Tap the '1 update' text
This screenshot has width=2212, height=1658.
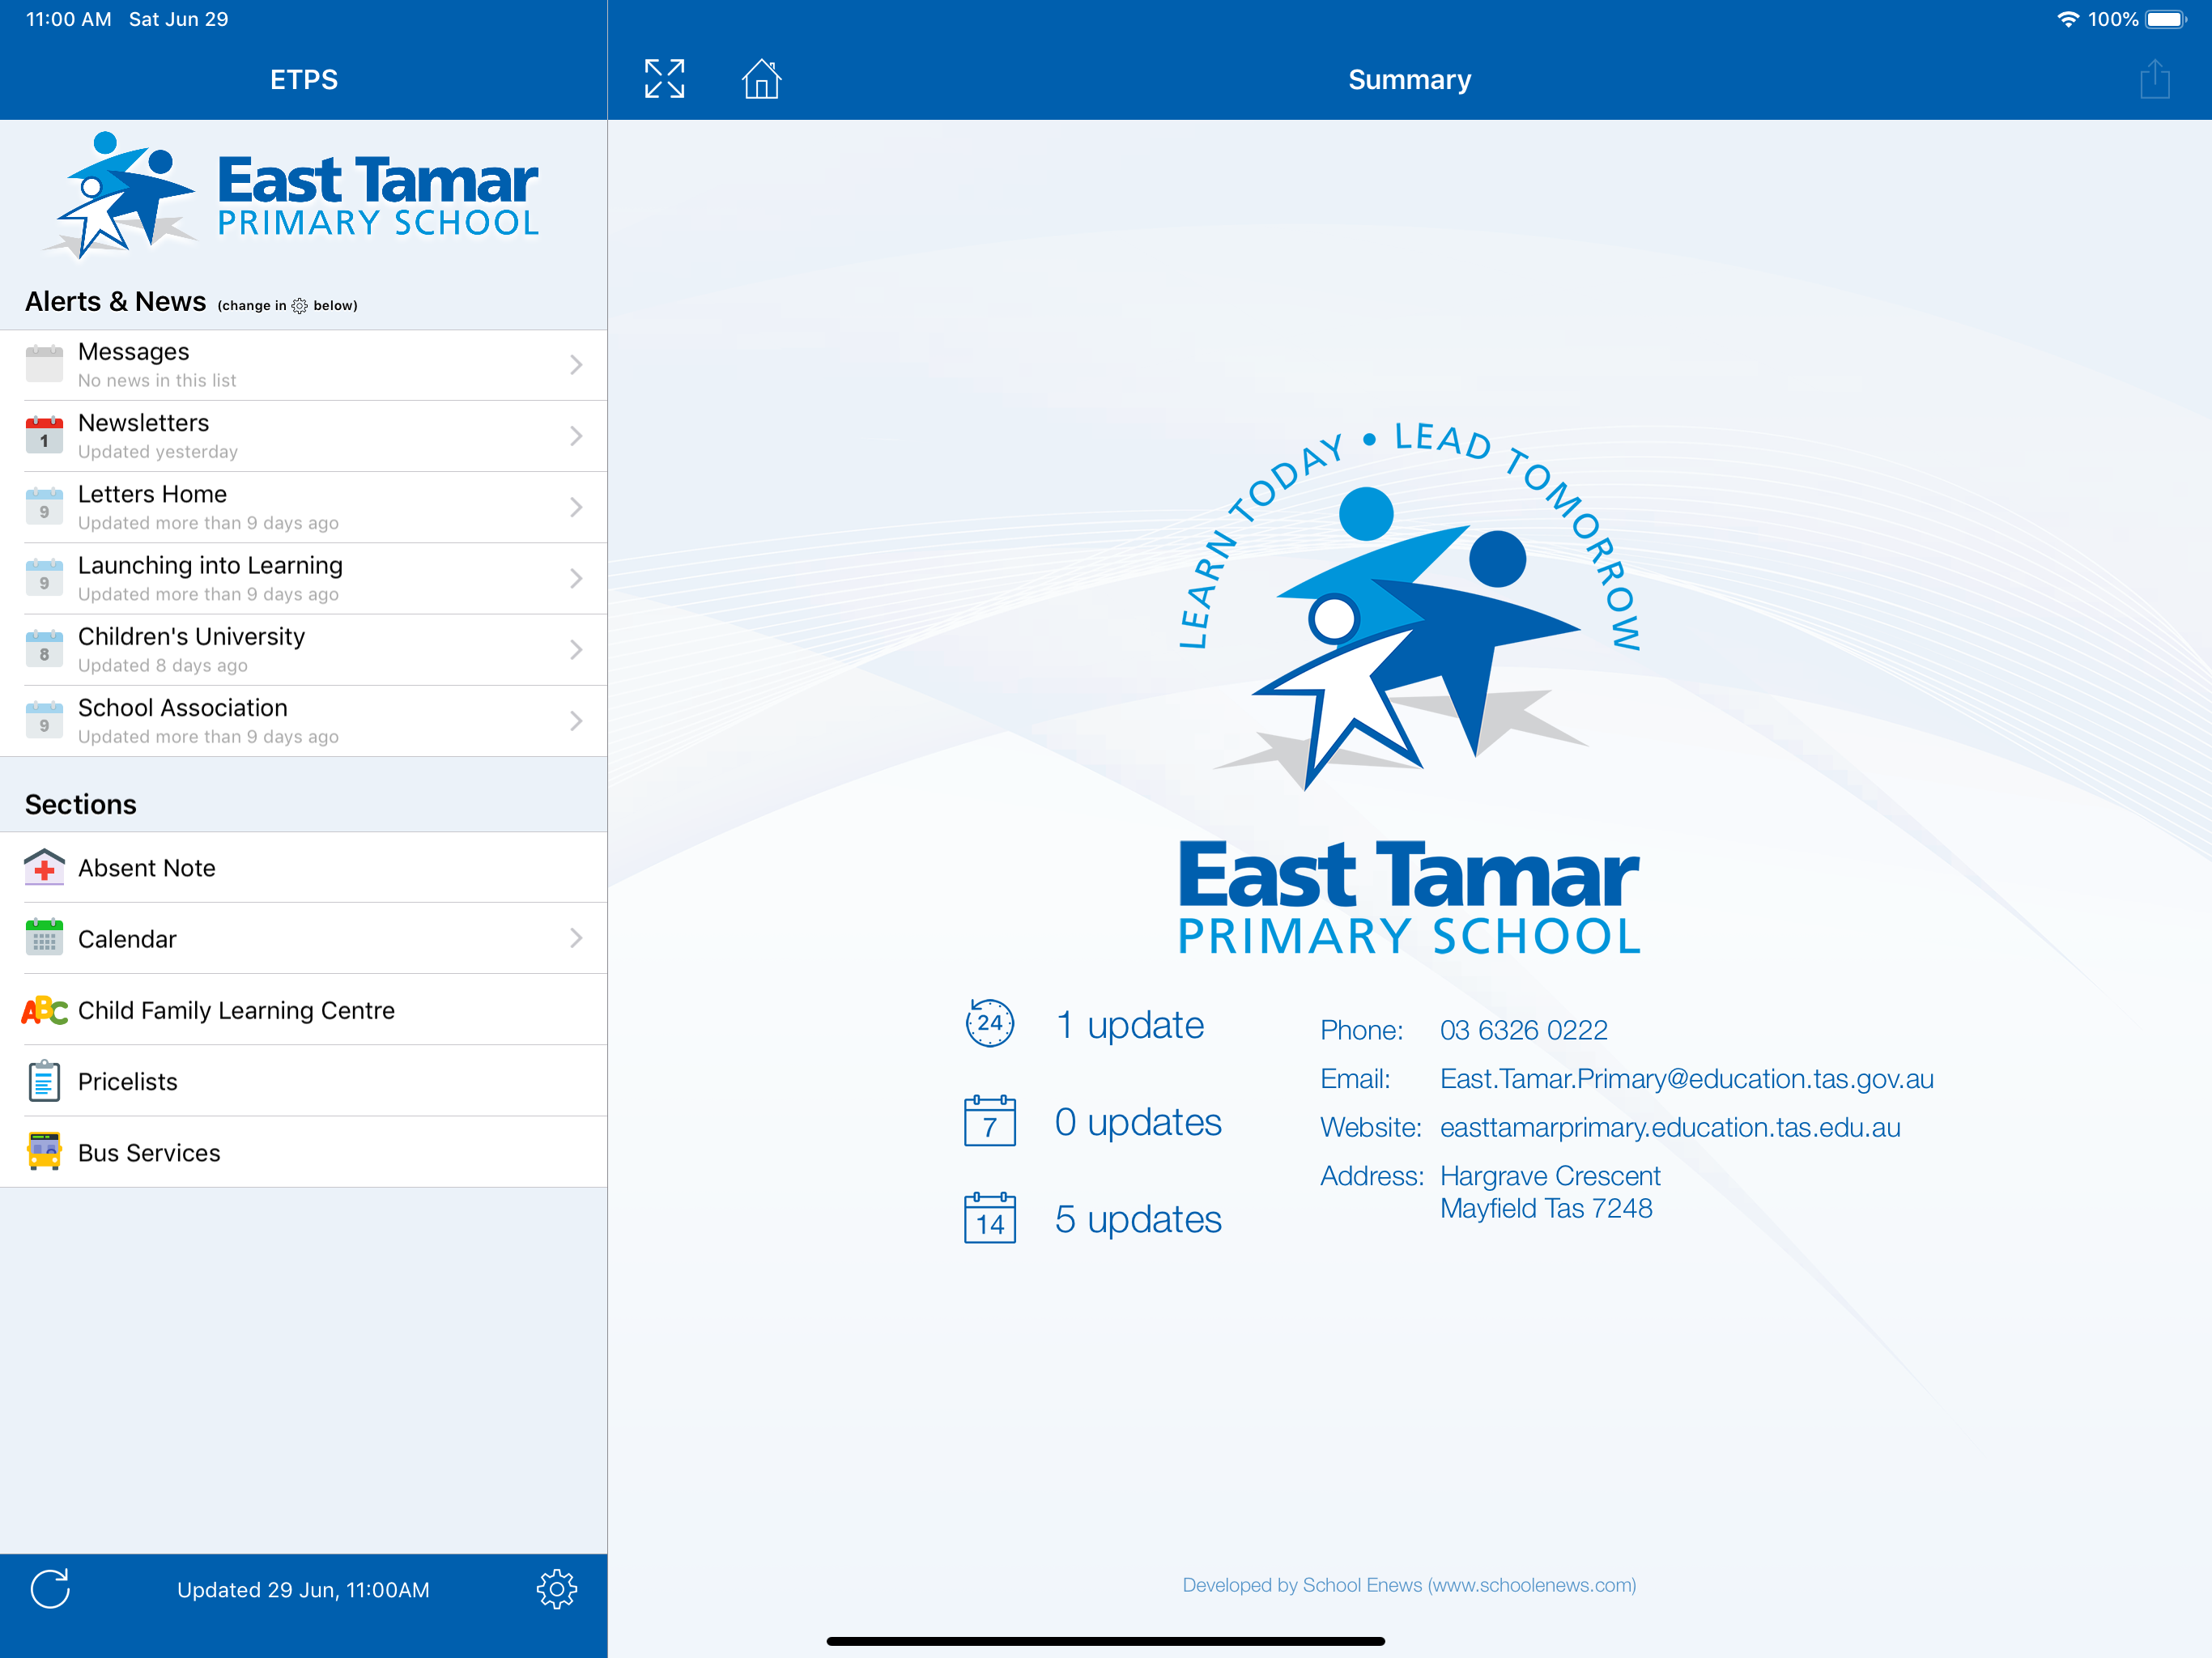click(1130, 1025)
